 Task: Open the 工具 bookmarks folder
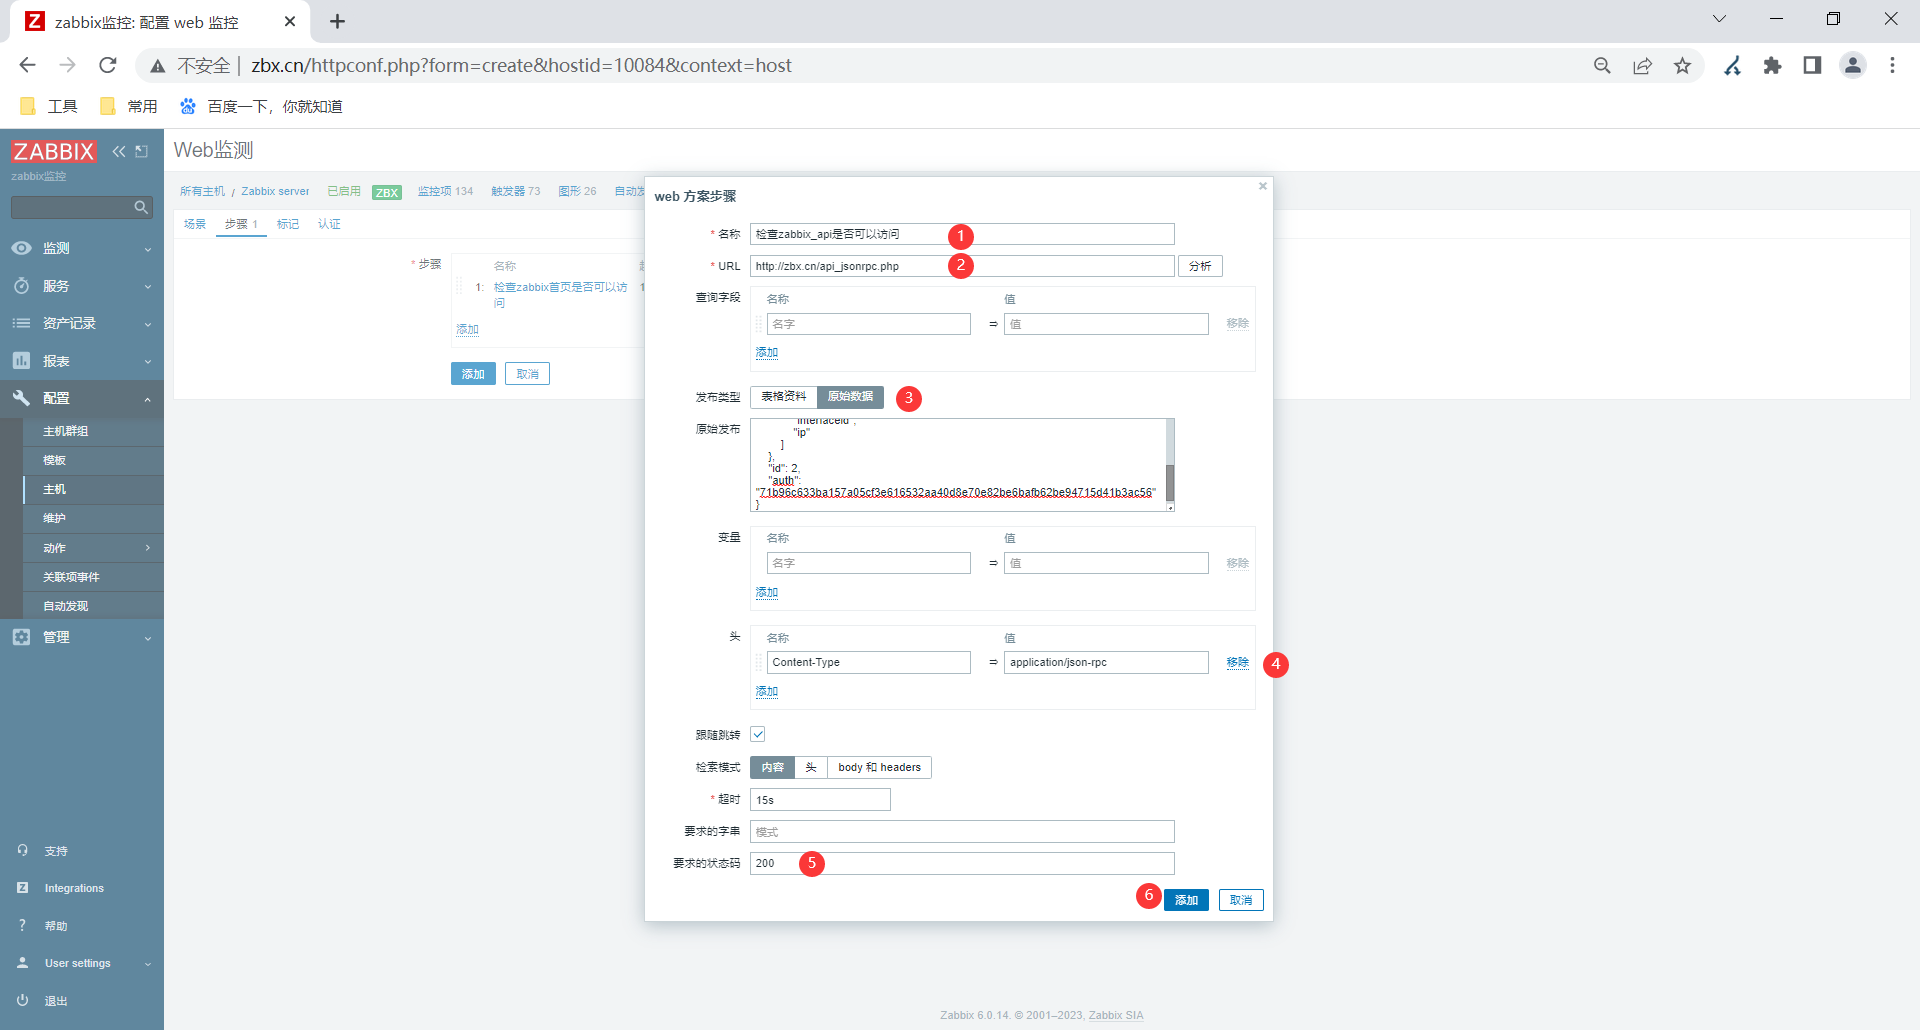pyautogui.click(x=49, y=106)
